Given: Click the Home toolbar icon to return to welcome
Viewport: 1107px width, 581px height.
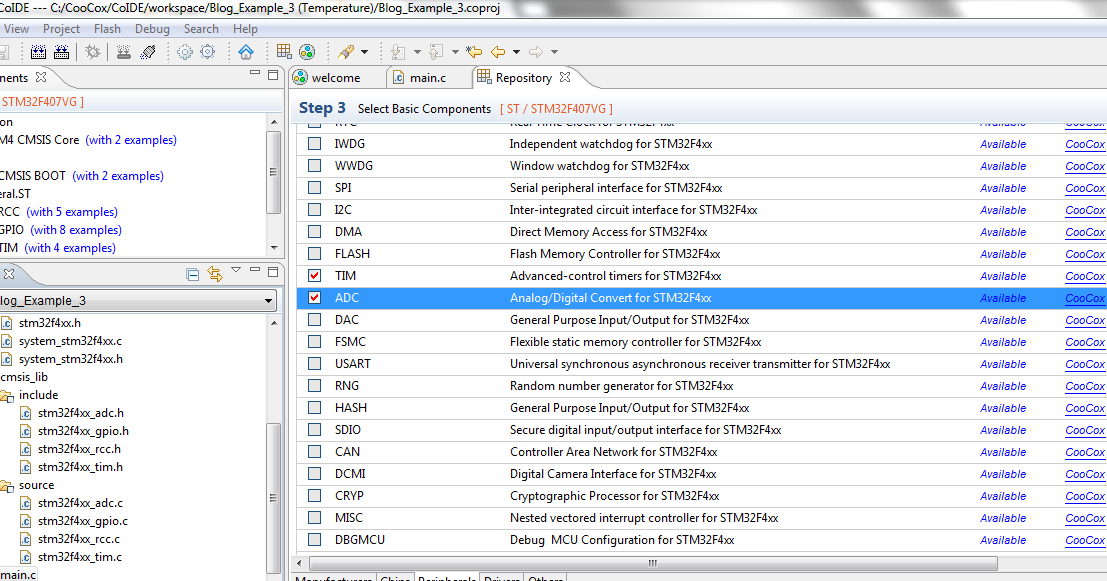Looking at the screenshot, I should click(x=245, y=51).
